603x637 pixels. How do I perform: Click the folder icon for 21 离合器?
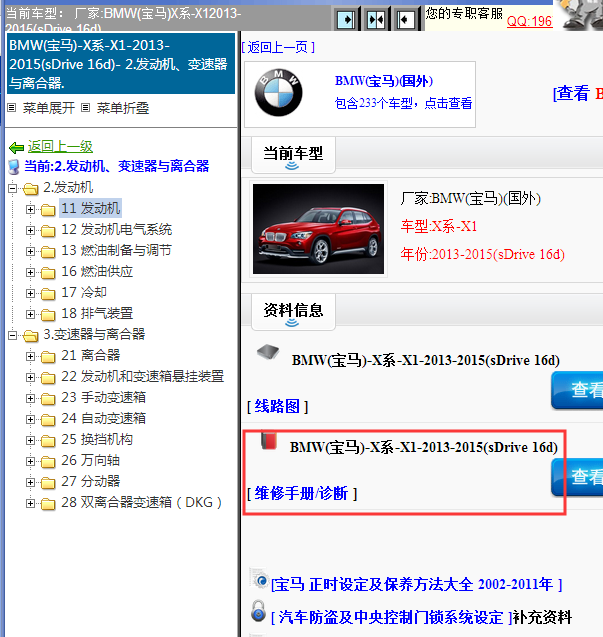[48, 357]
